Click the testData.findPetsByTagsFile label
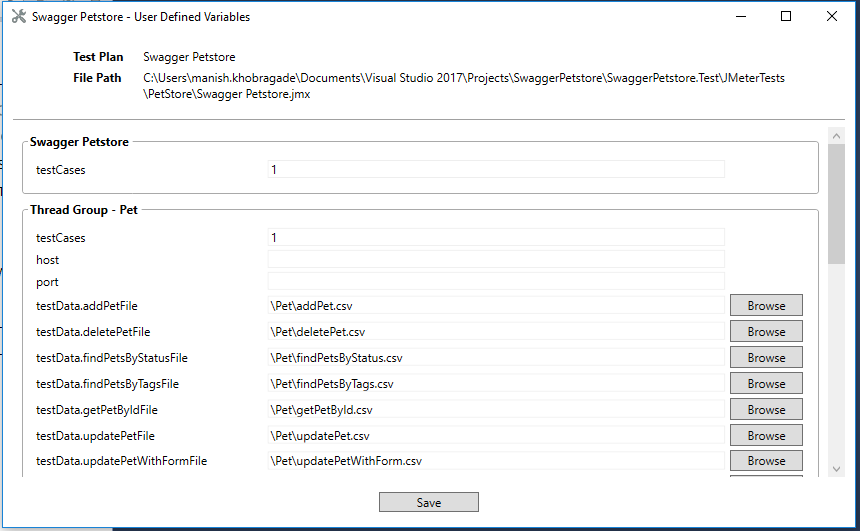860x531 pixels. click(x=108, y=384)
